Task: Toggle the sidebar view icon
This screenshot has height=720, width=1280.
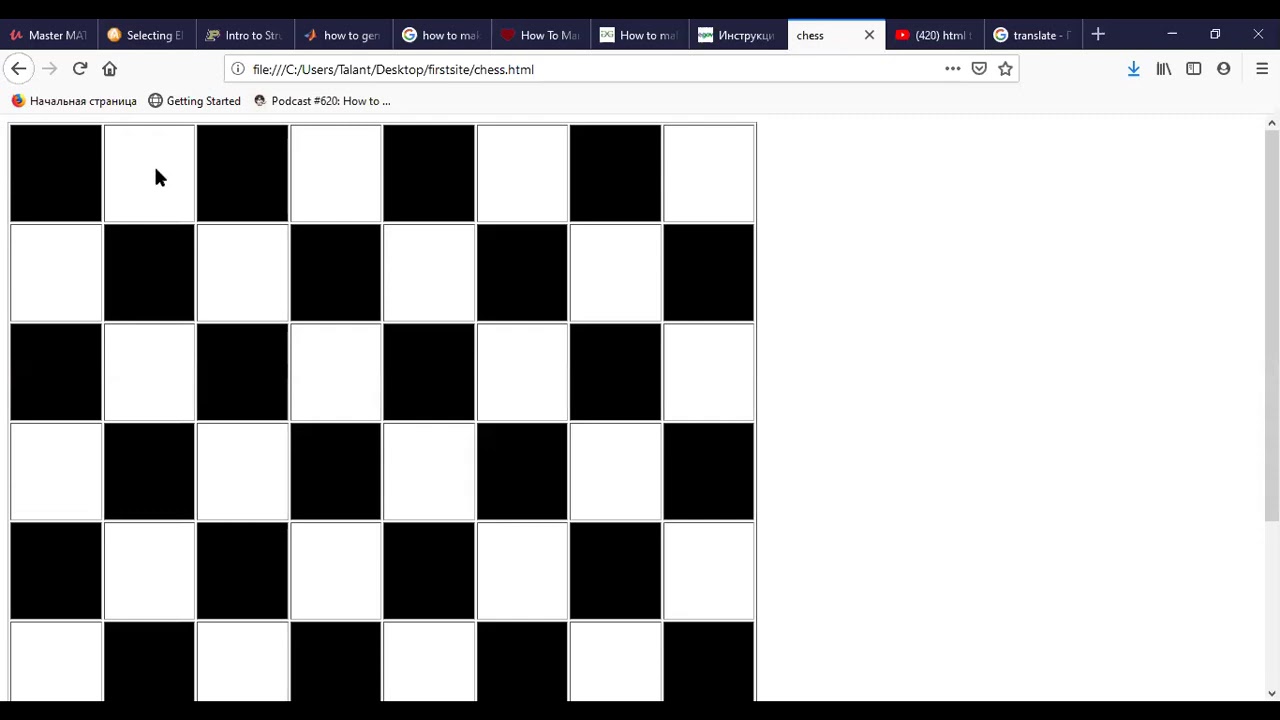Action: tap(1194, 69)
